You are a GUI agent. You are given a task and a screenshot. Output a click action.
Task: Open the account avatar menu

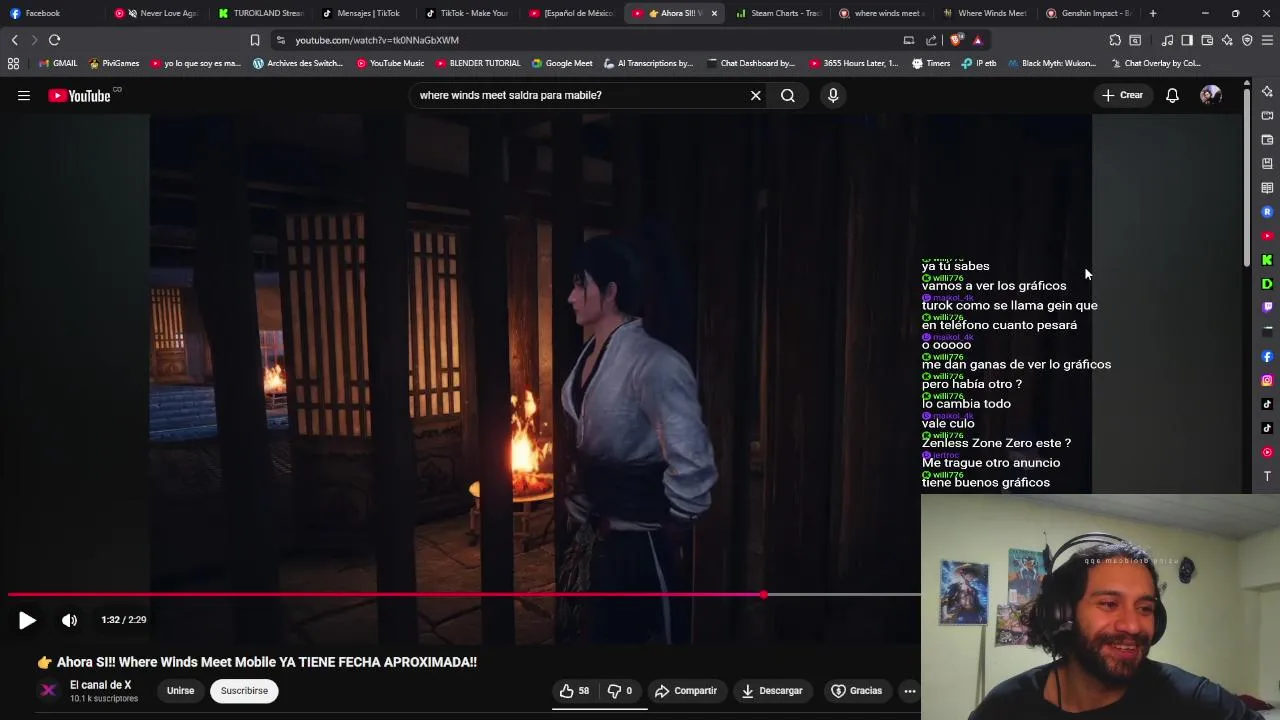pyautogui.click(x=1211, y=95)
